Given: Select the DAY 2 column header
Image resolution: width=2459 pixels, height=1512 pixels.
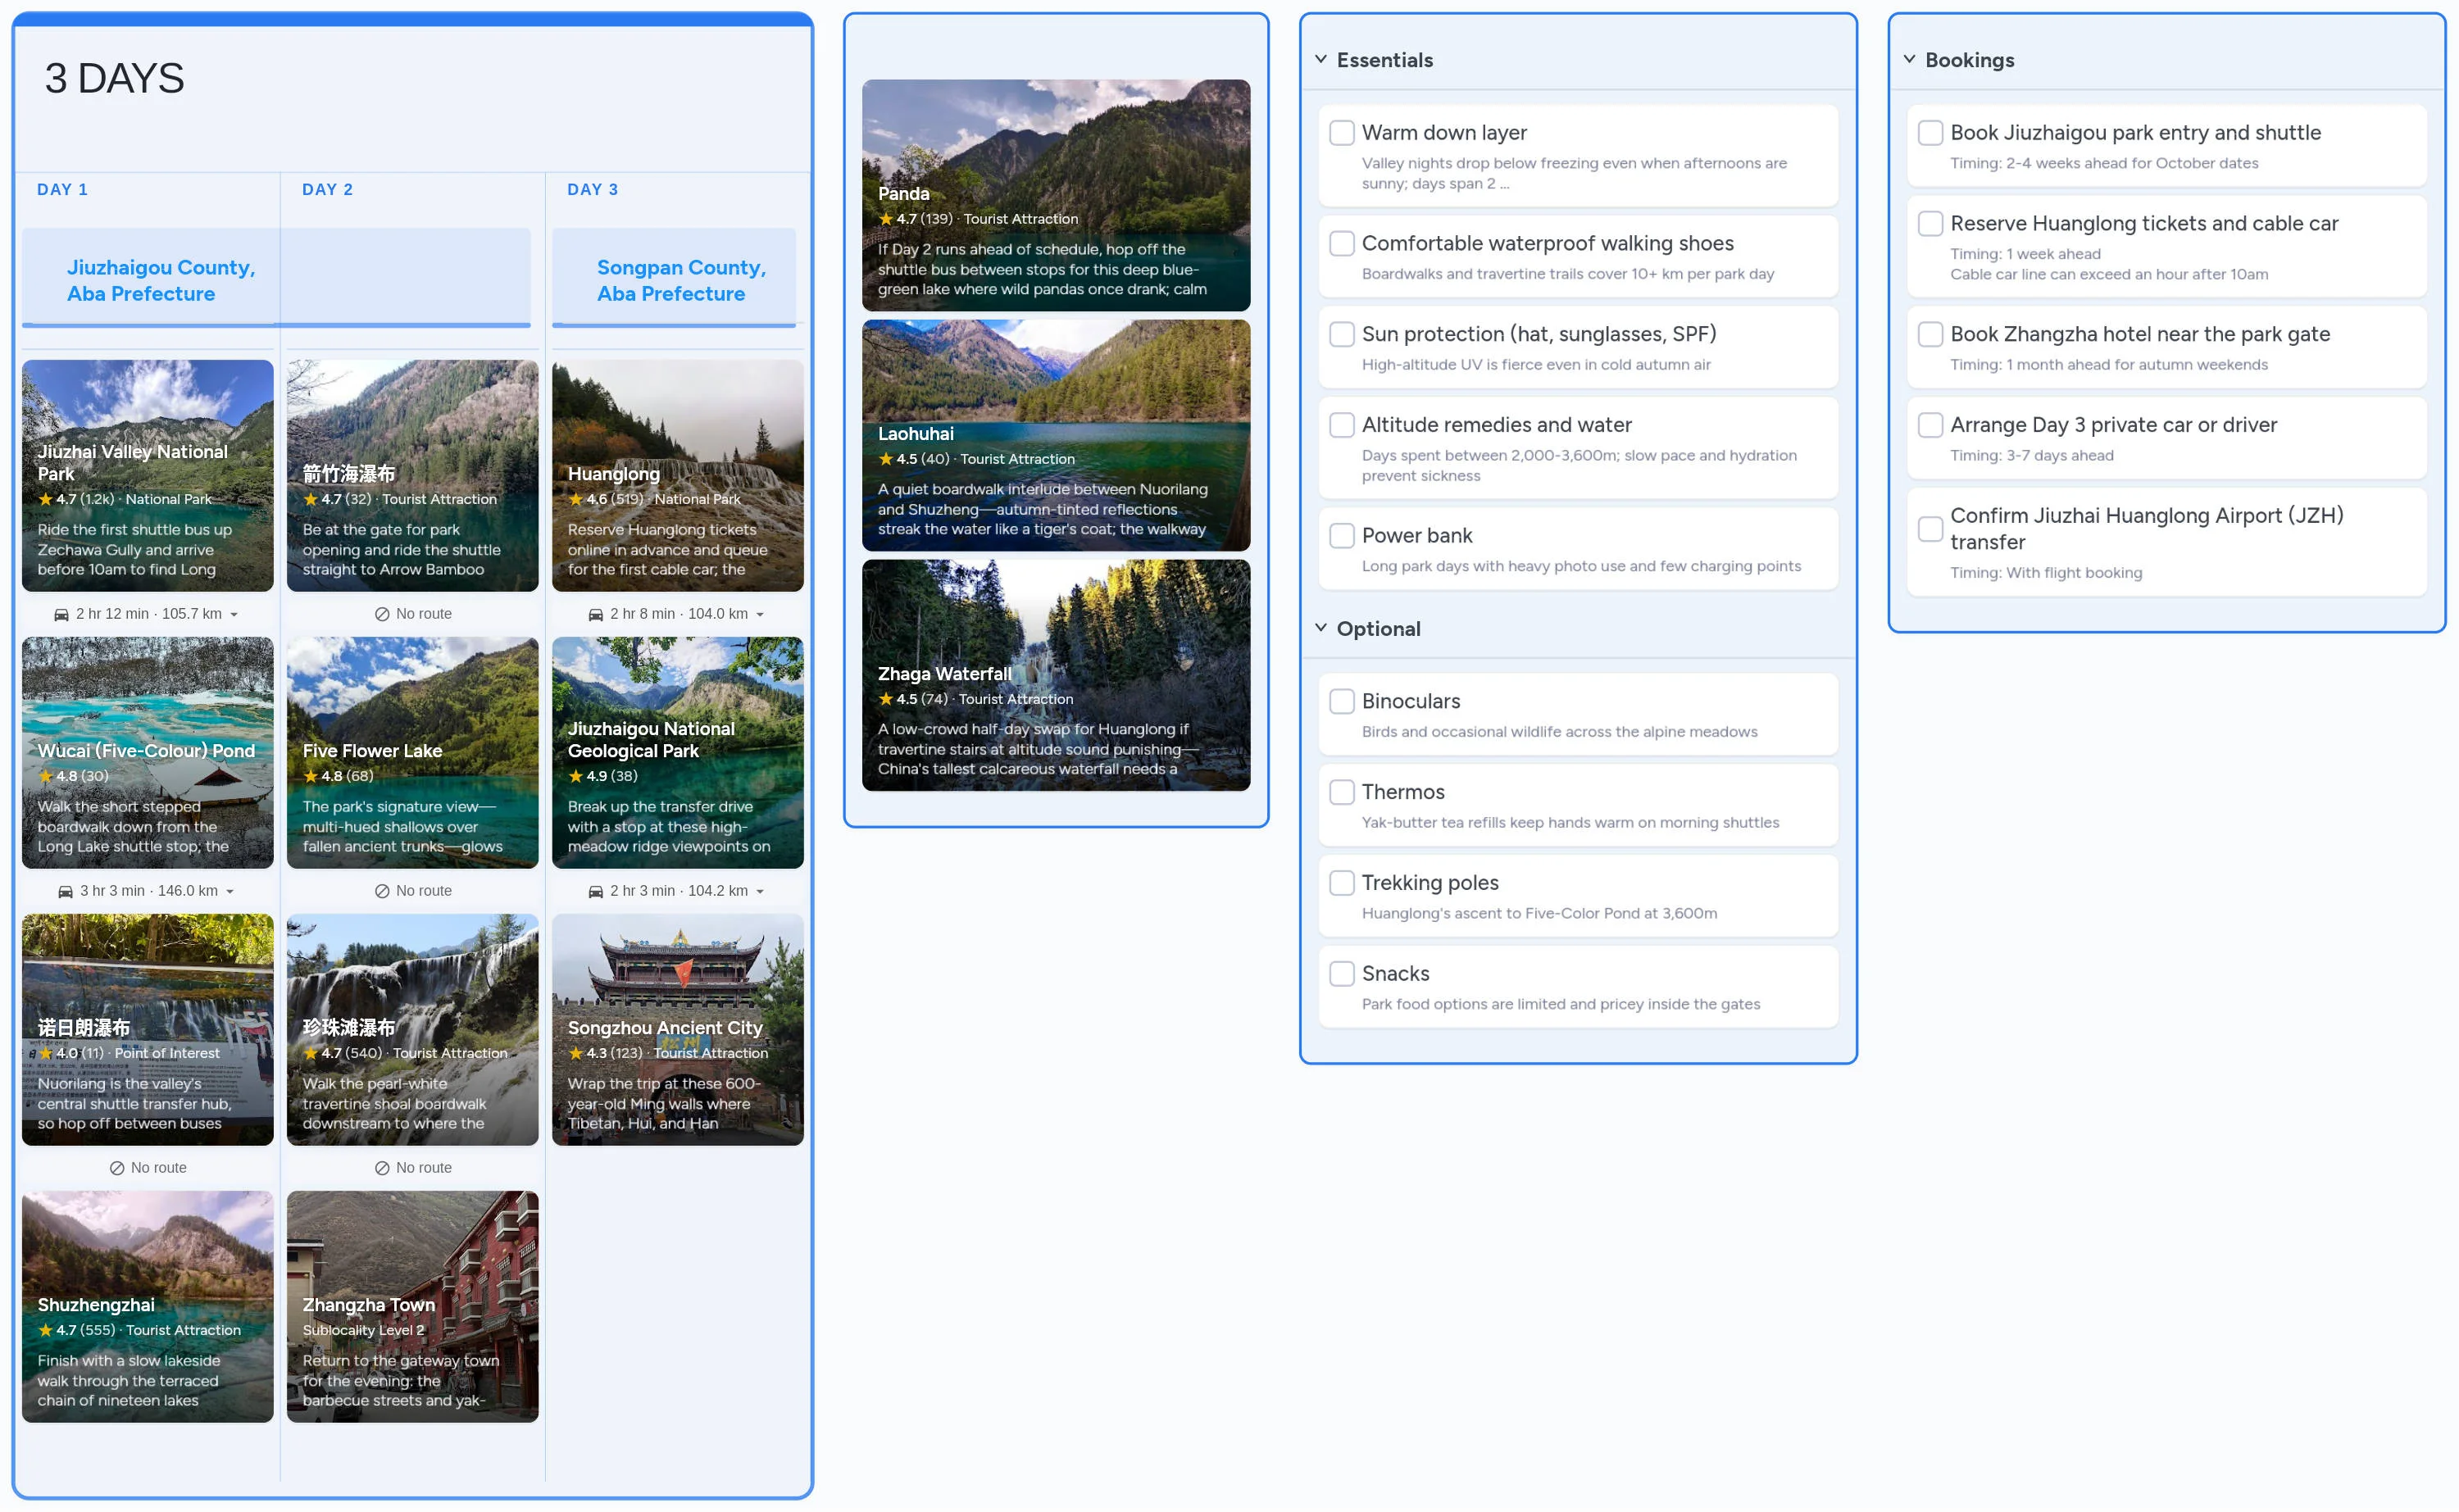Looking at the screenshot, I should [x=328, y=190].
